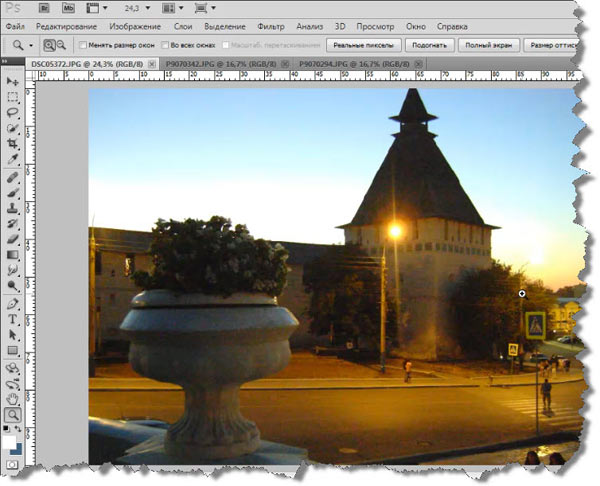Open the Фильтр menu
The height and width of the screenshot is (486, 600).
pyautogui.click(x=271, y=26)
